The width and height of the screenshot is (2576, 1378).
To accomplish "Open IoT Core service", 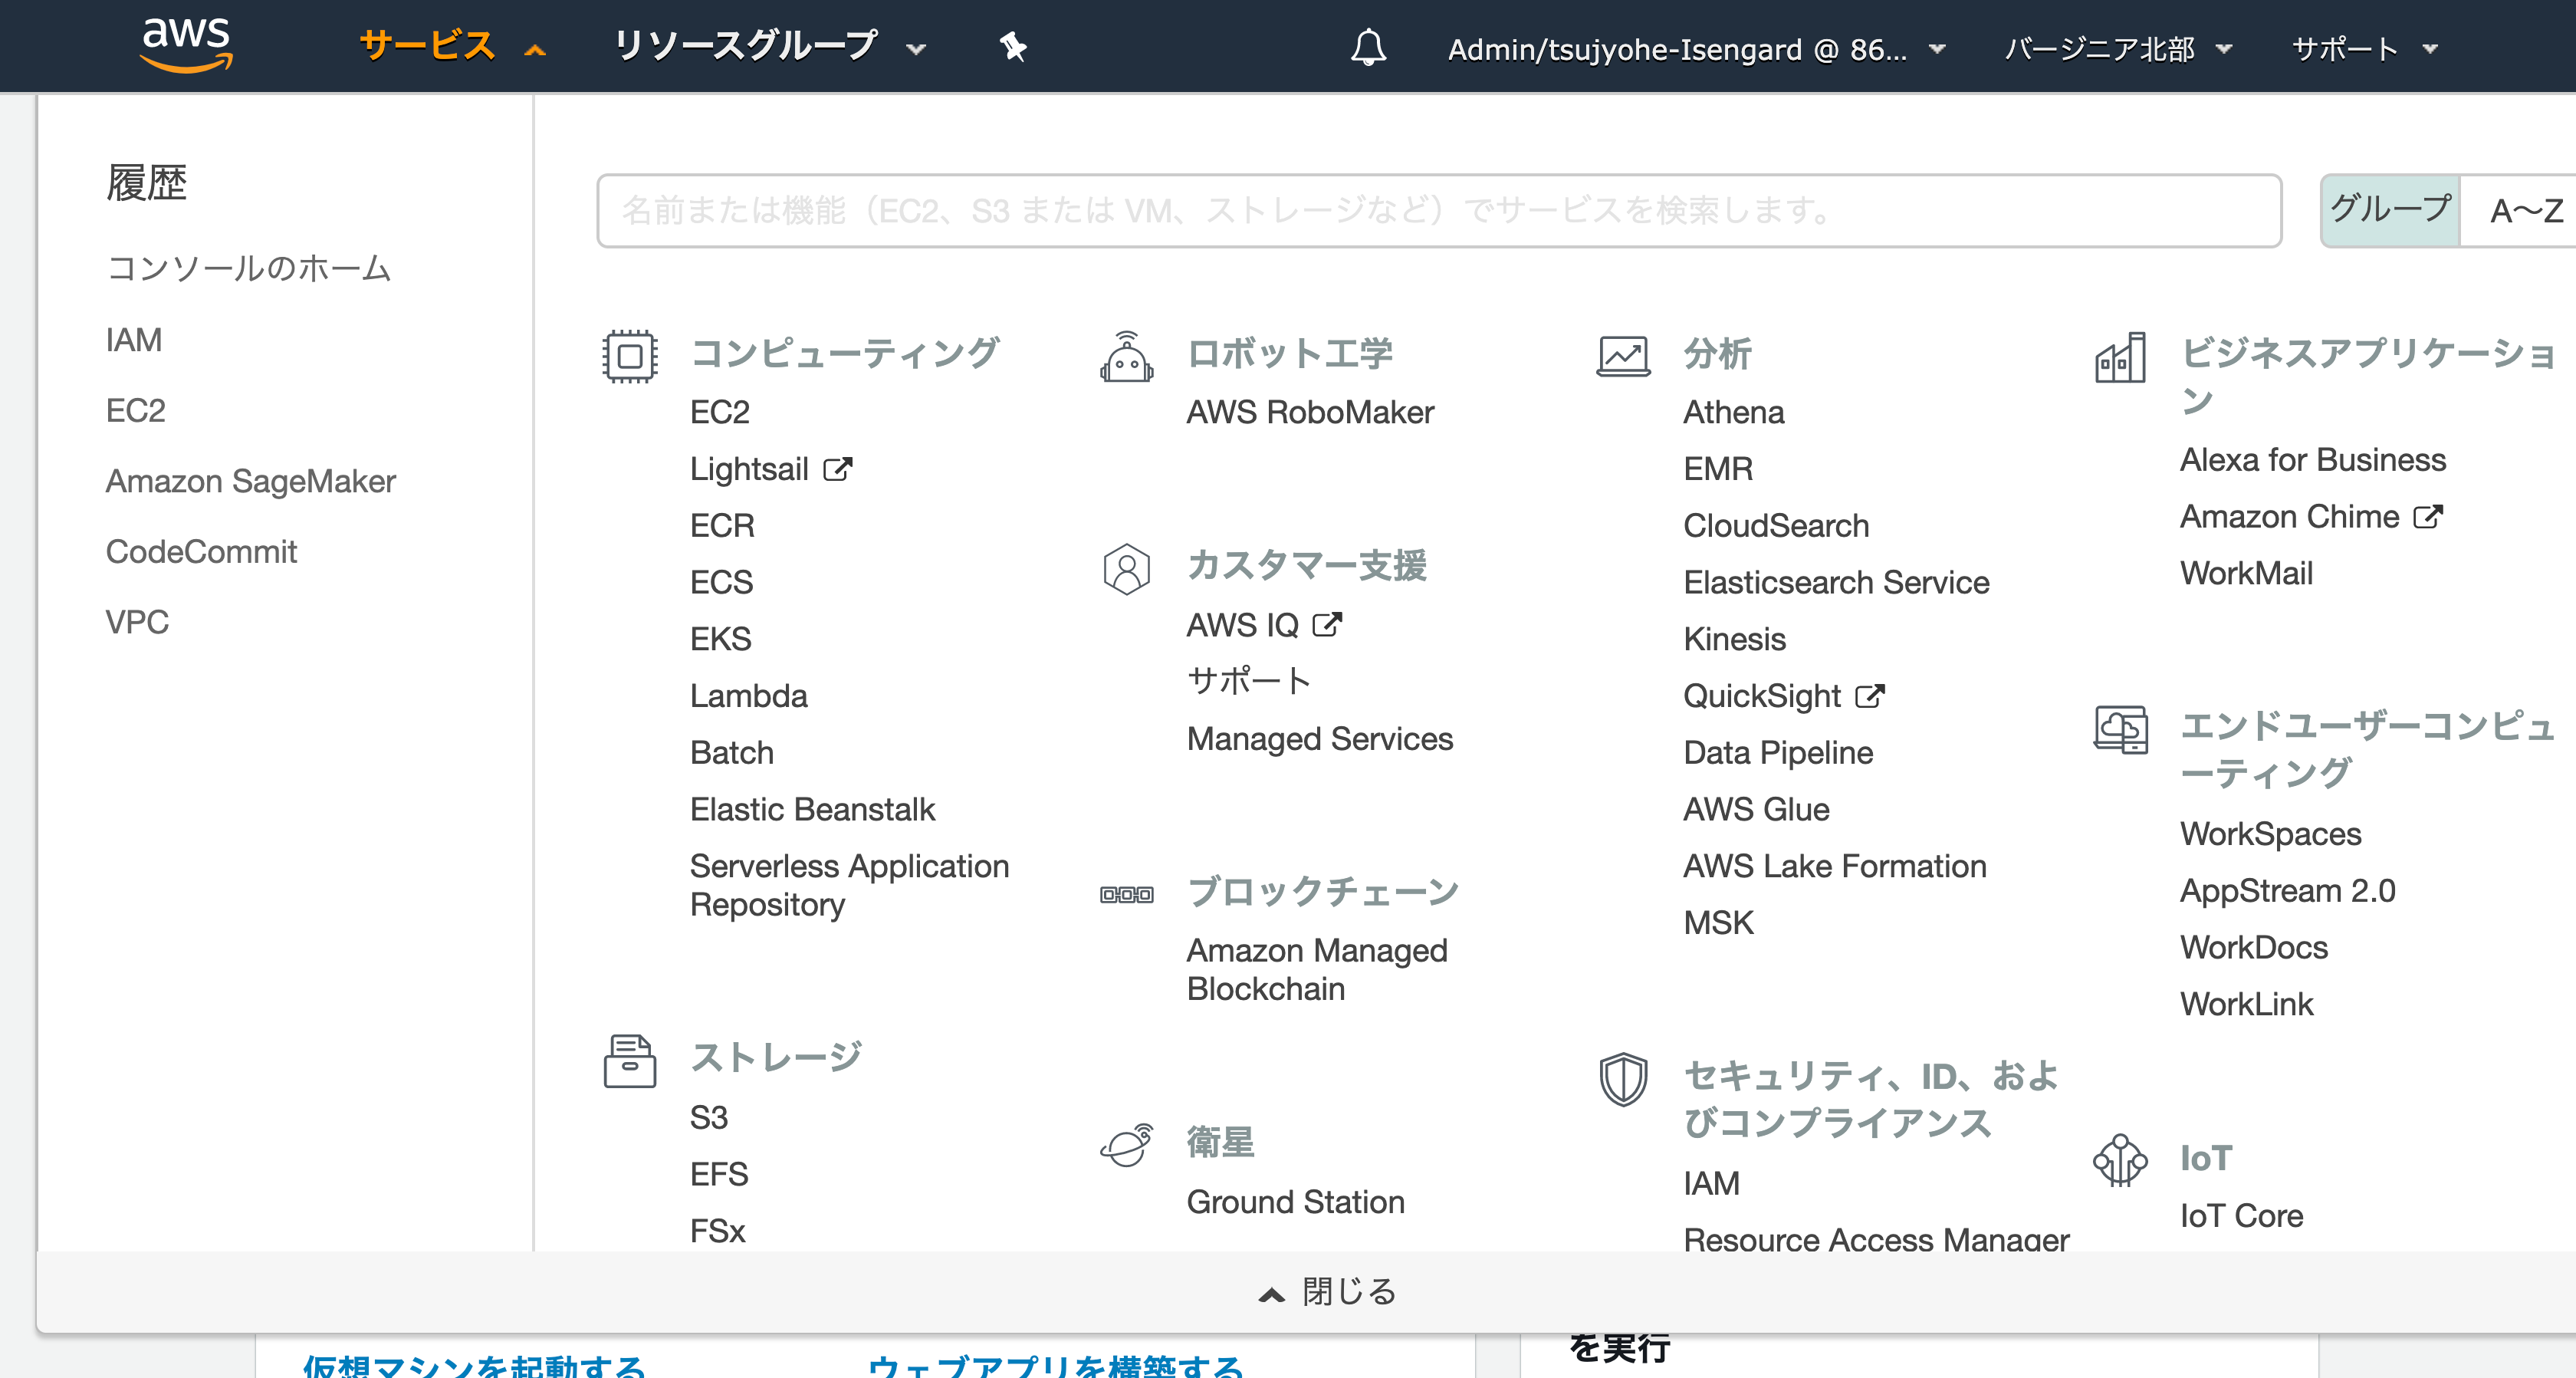I will pos(2242,1215).
